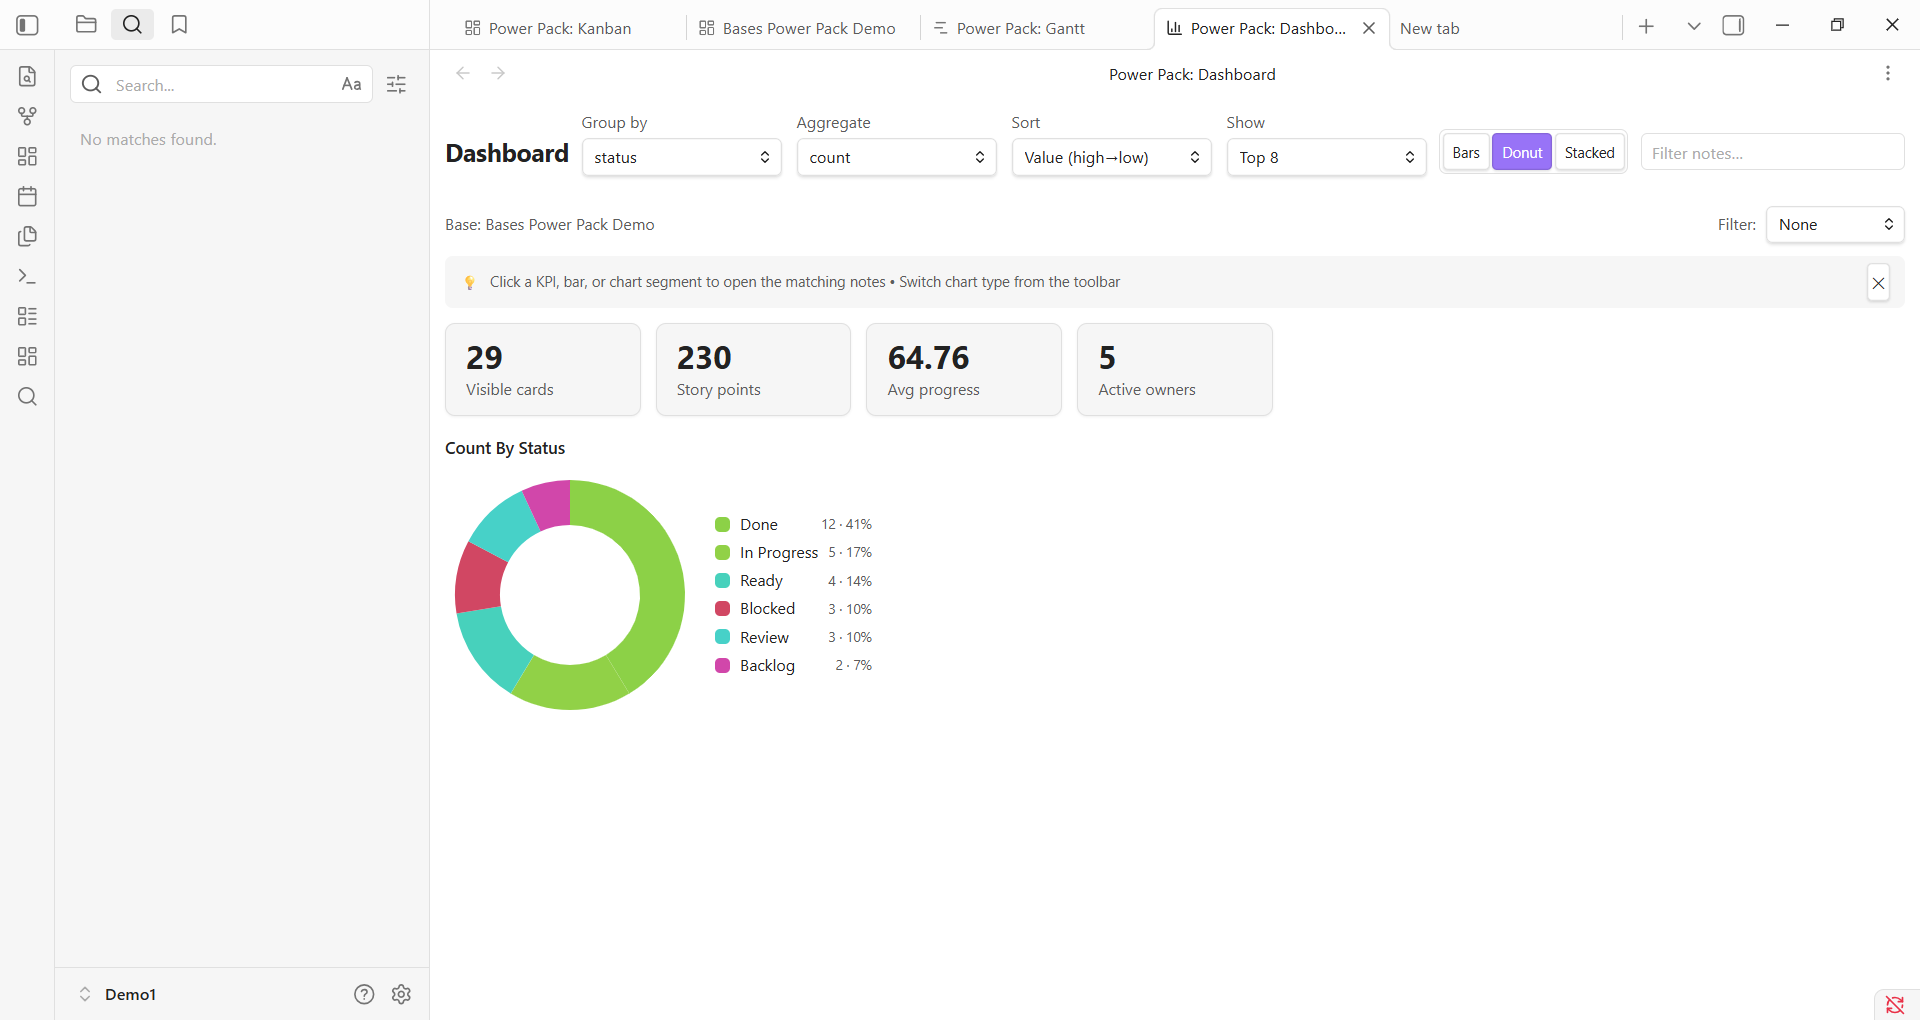Screen dimensions: 1920x1020
Task: Open file explorer folder icon
Action: [86, 25]
